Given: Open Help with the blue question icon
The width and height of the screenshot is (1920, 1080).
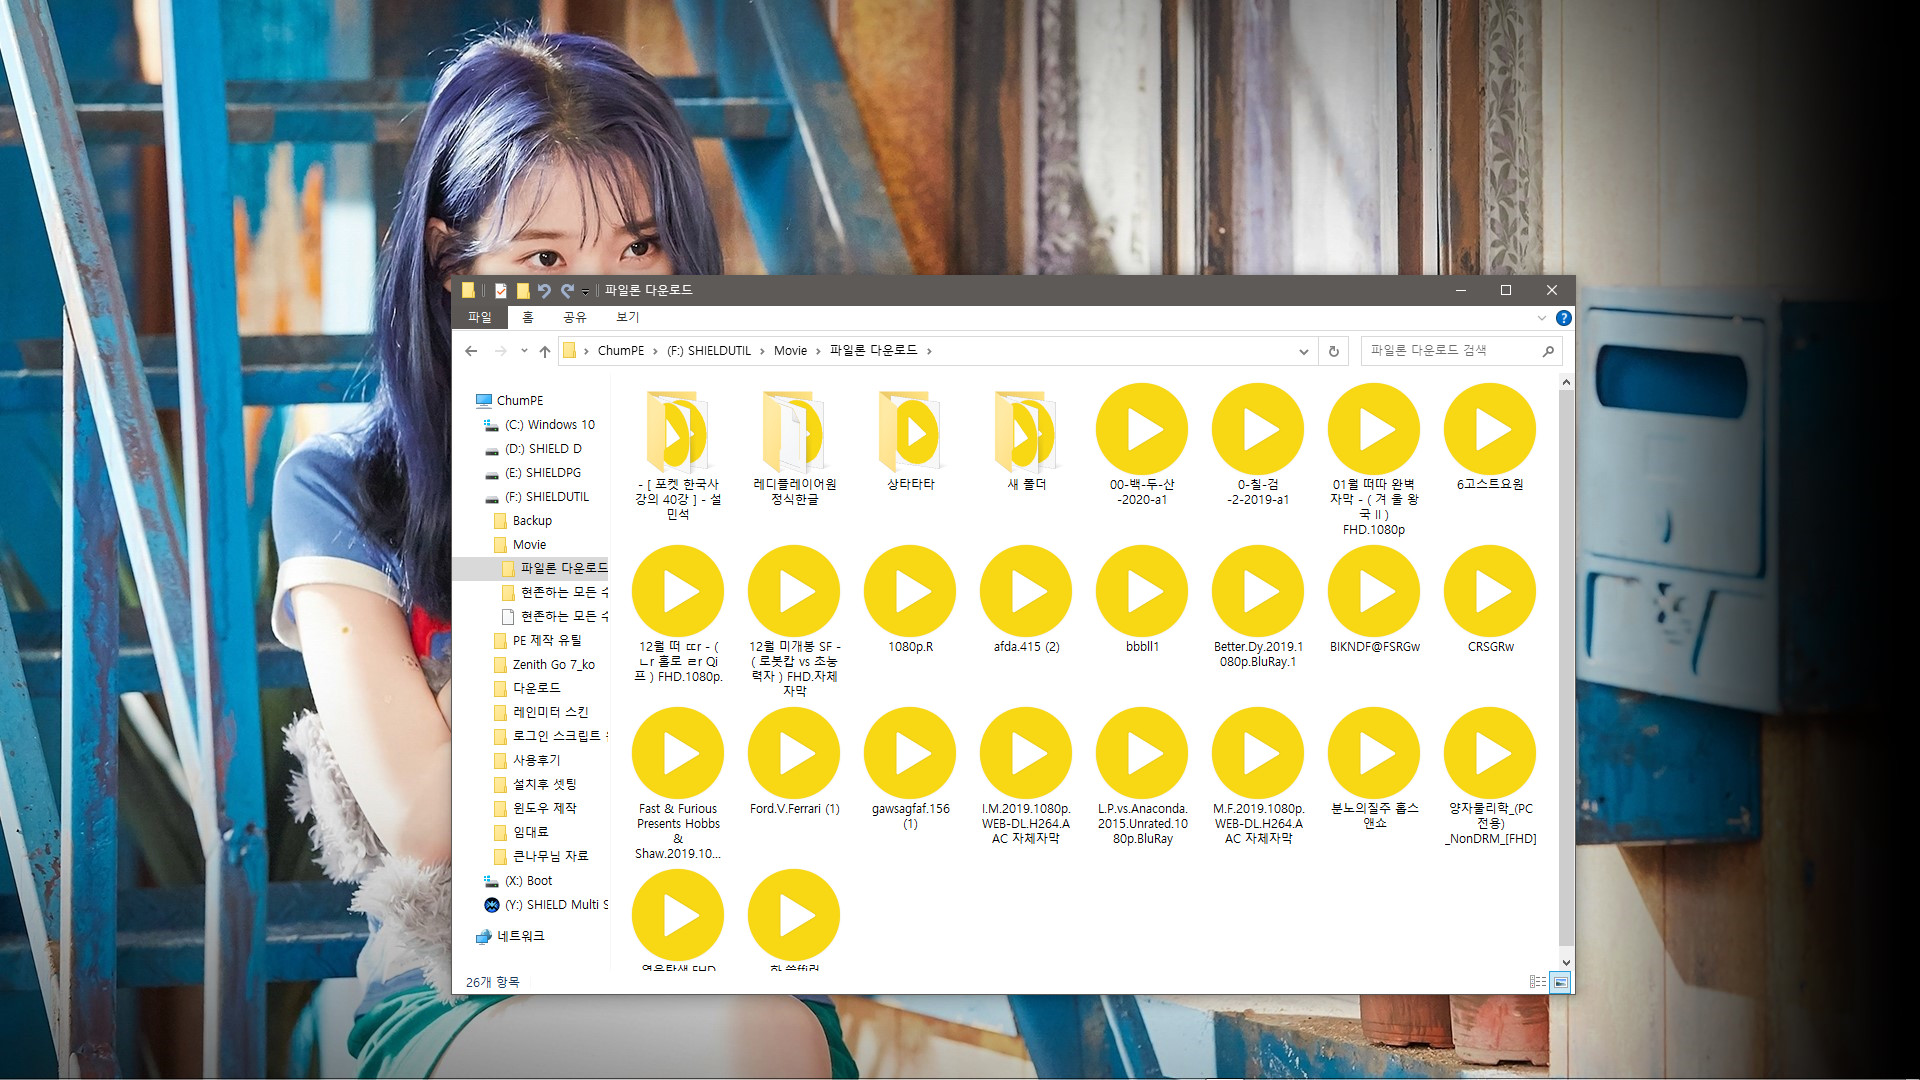Looking at the screenshot, I should click(1563, 318).
